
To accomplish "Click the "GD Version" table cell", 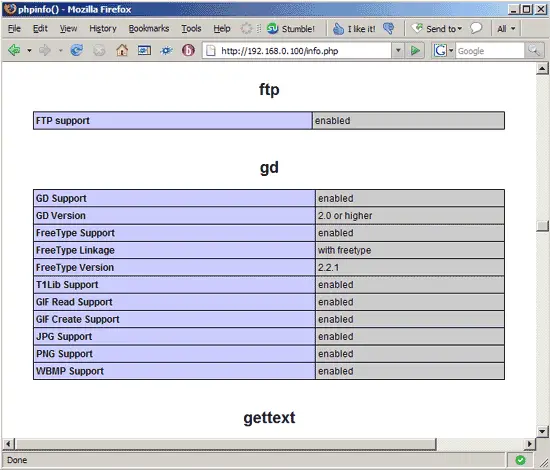I will [174, 215].
